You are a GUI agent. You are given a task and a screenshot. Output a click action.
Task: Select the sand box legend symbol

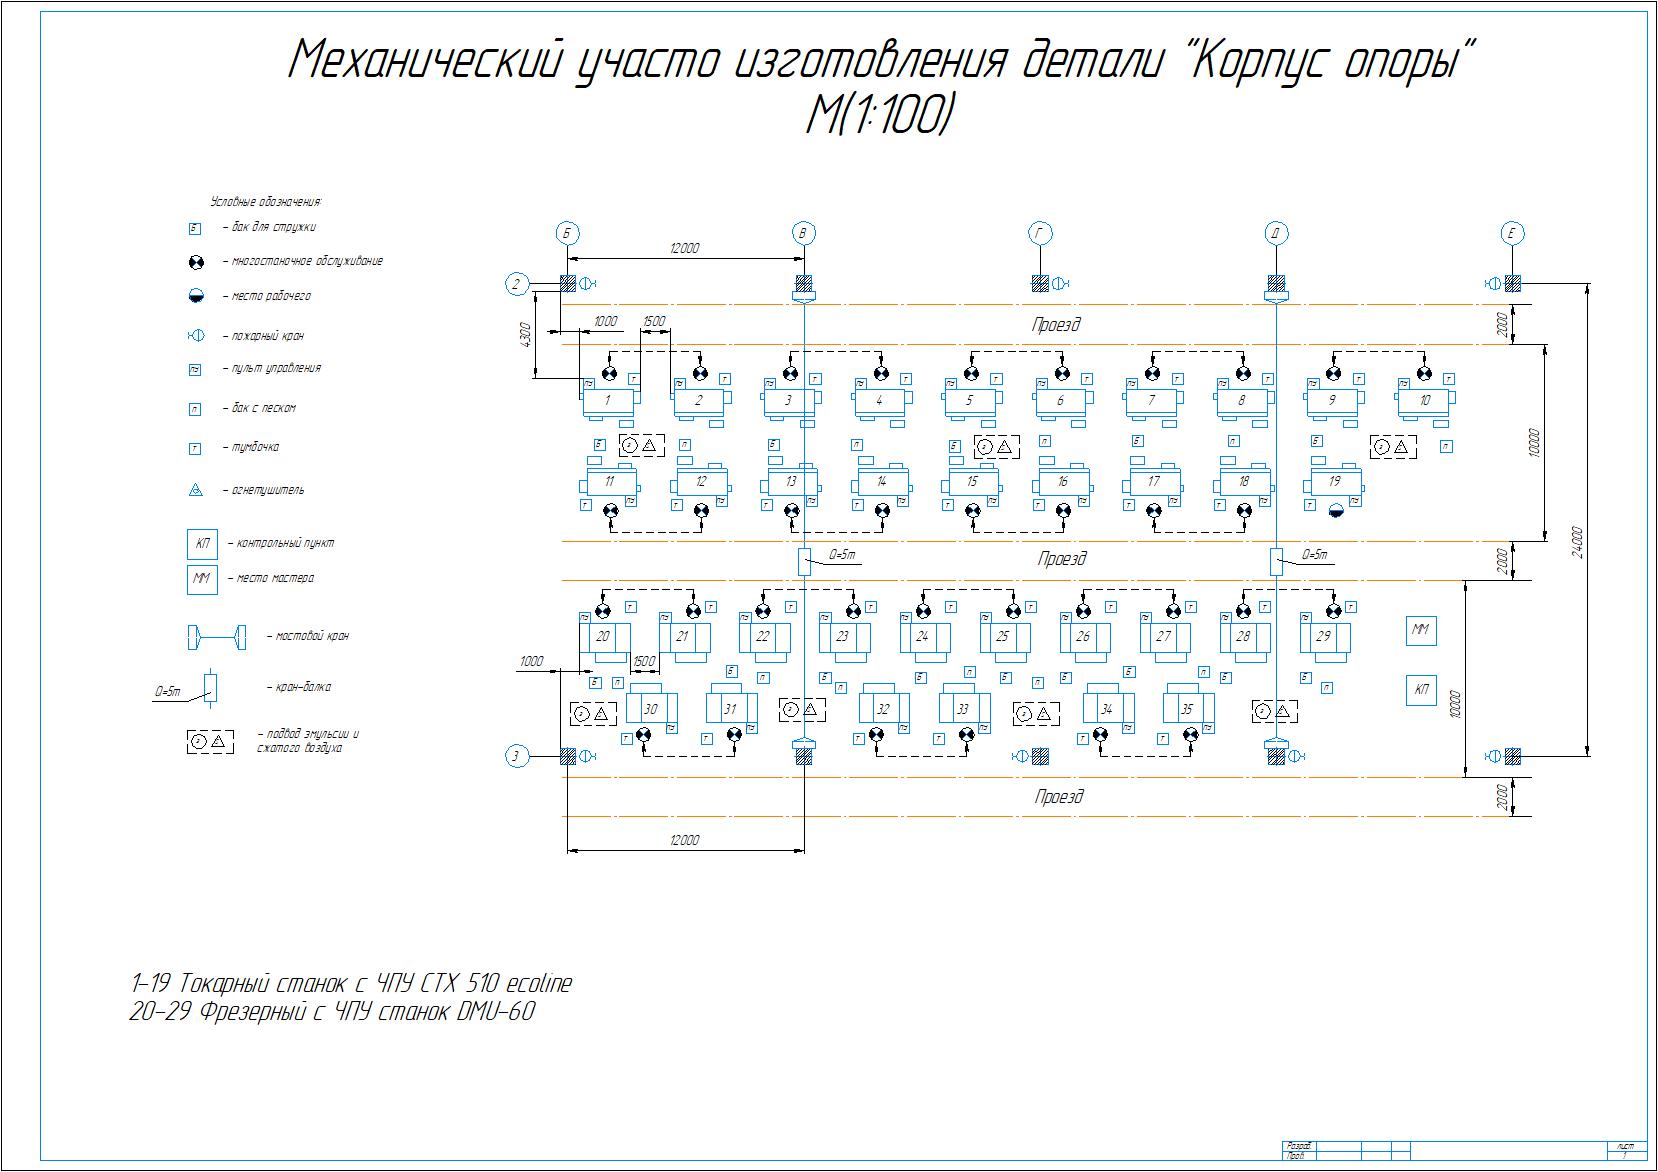[195, 409]
